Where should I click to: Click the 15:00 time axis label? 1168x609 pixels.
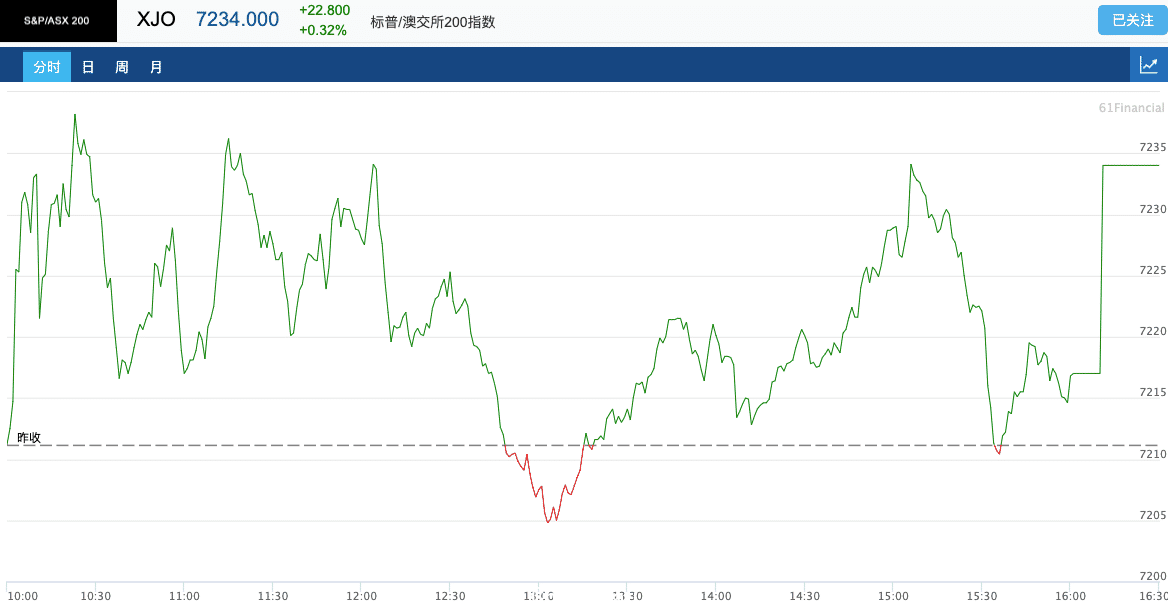pos(893,596)
